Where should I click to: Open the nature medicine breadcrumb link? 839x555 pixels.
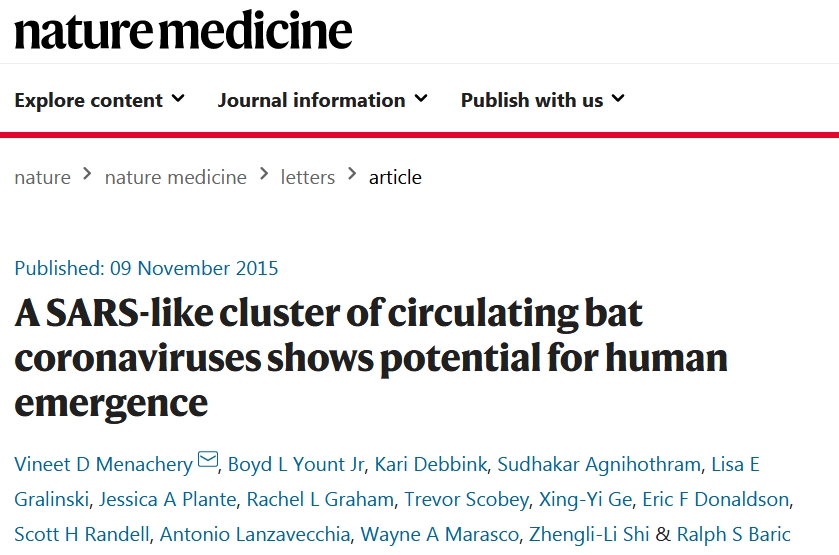pyautogui.click(x=175, y=177)
